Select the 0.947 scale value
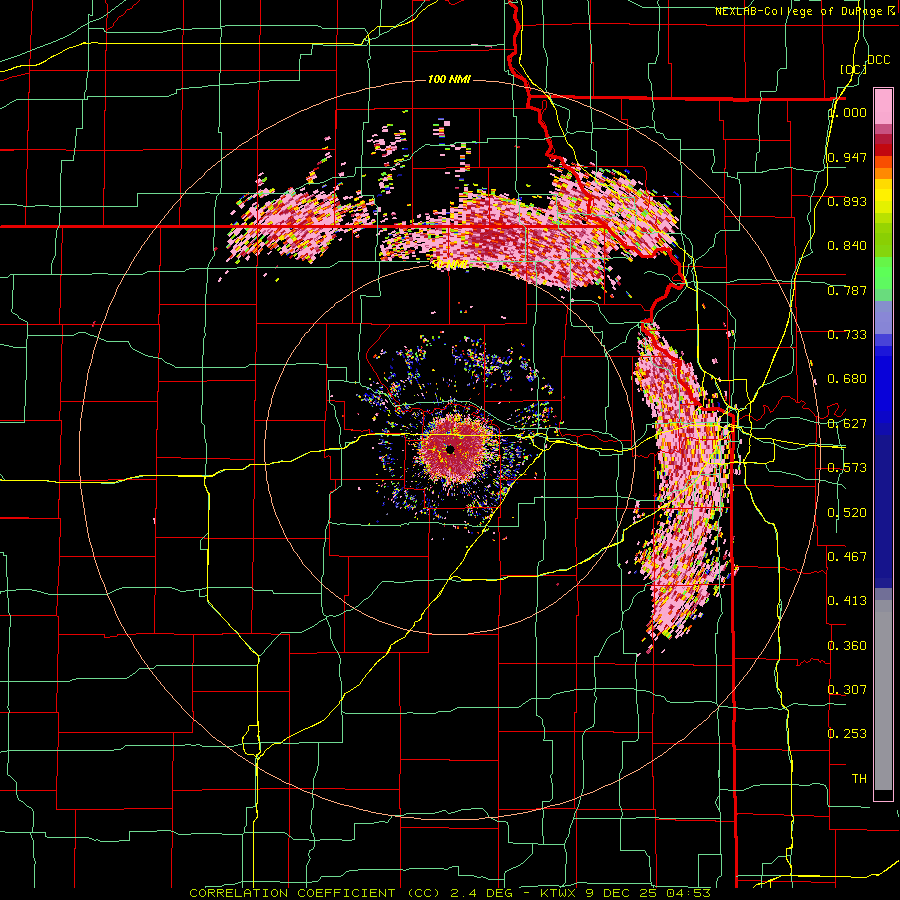Image resolution: width=900 pixels, height=900 pixels. (x=847, y=157)
